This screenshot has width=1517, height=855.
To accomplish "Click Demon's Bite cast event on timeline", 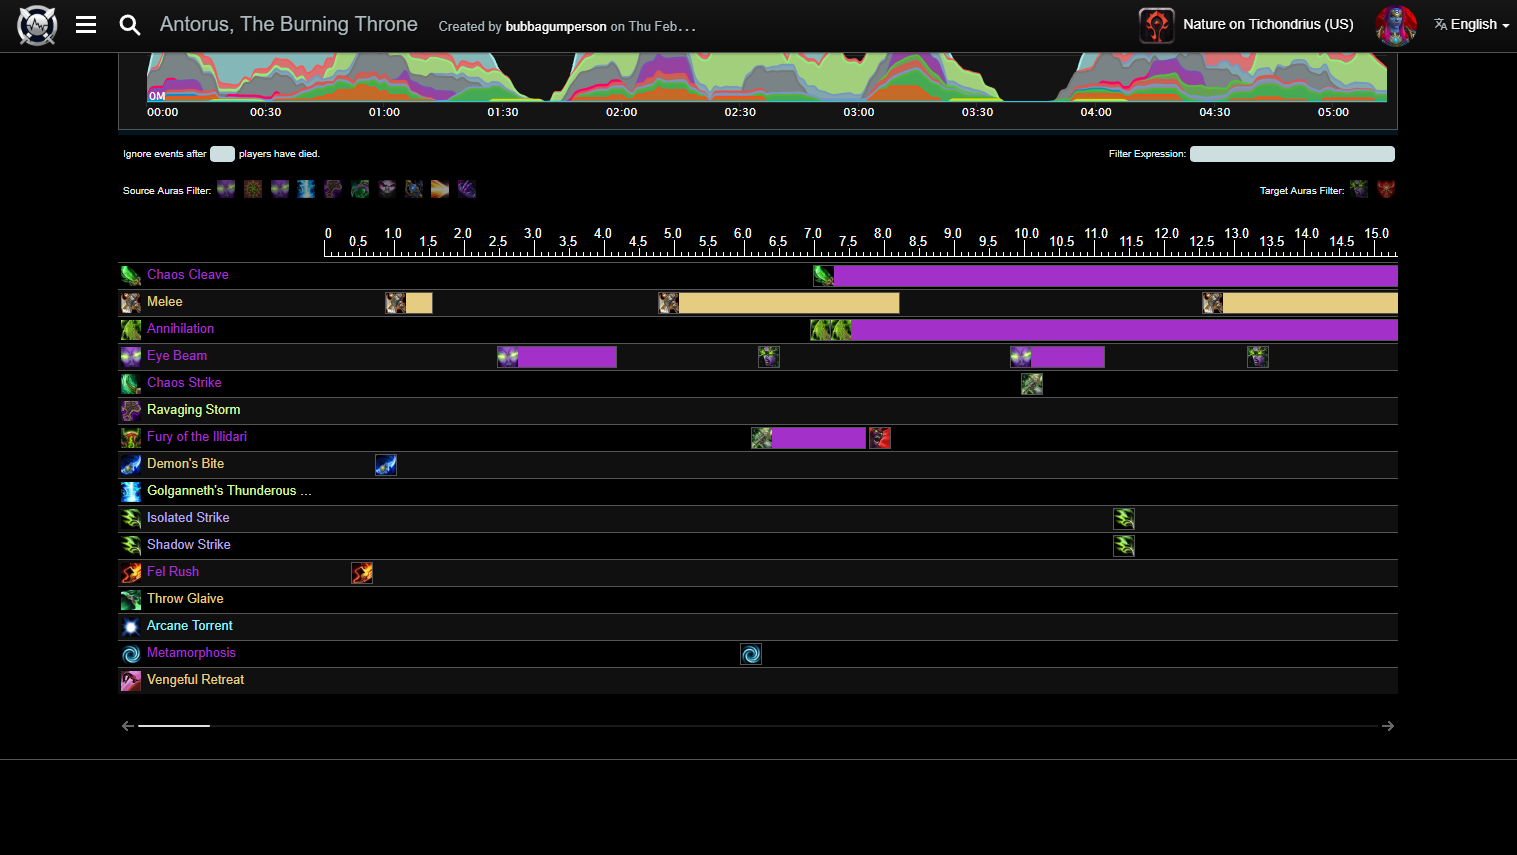I will (386, 465).
